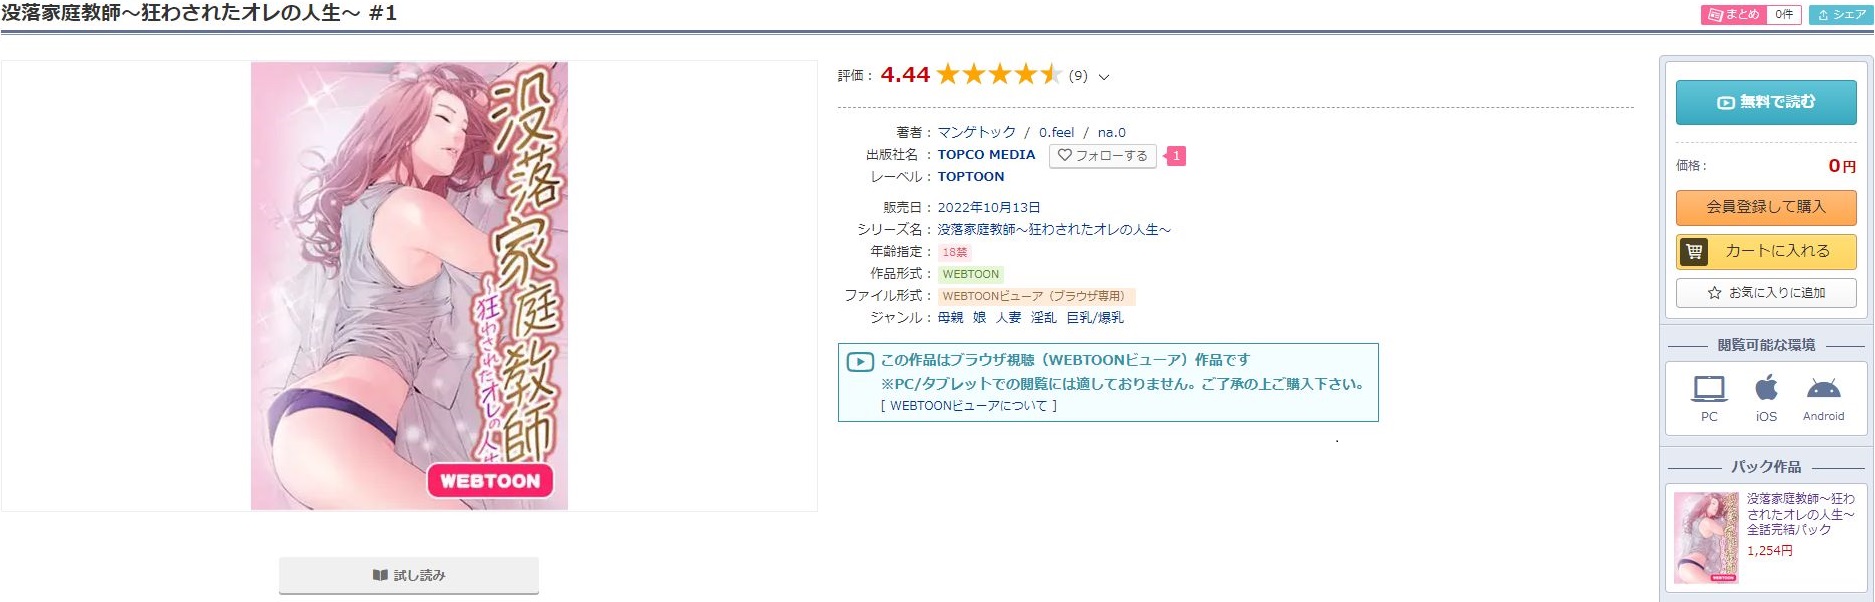This screenshot has height=602, width=1875.
Task: Click the iOS Apple icon
Action: [x=1766, y=387]
